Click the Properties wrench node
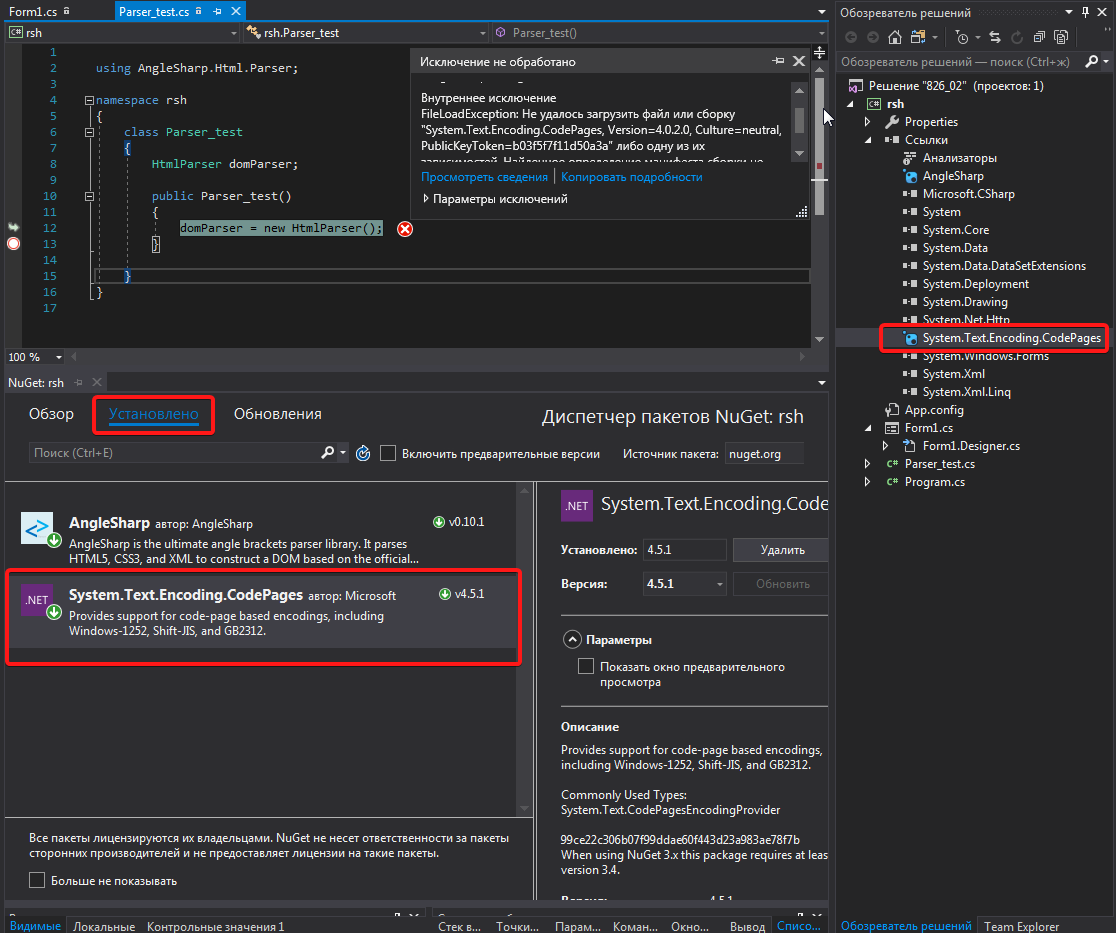The height and width of the screenshot is (933, 1116). click(x=931, y=122)
